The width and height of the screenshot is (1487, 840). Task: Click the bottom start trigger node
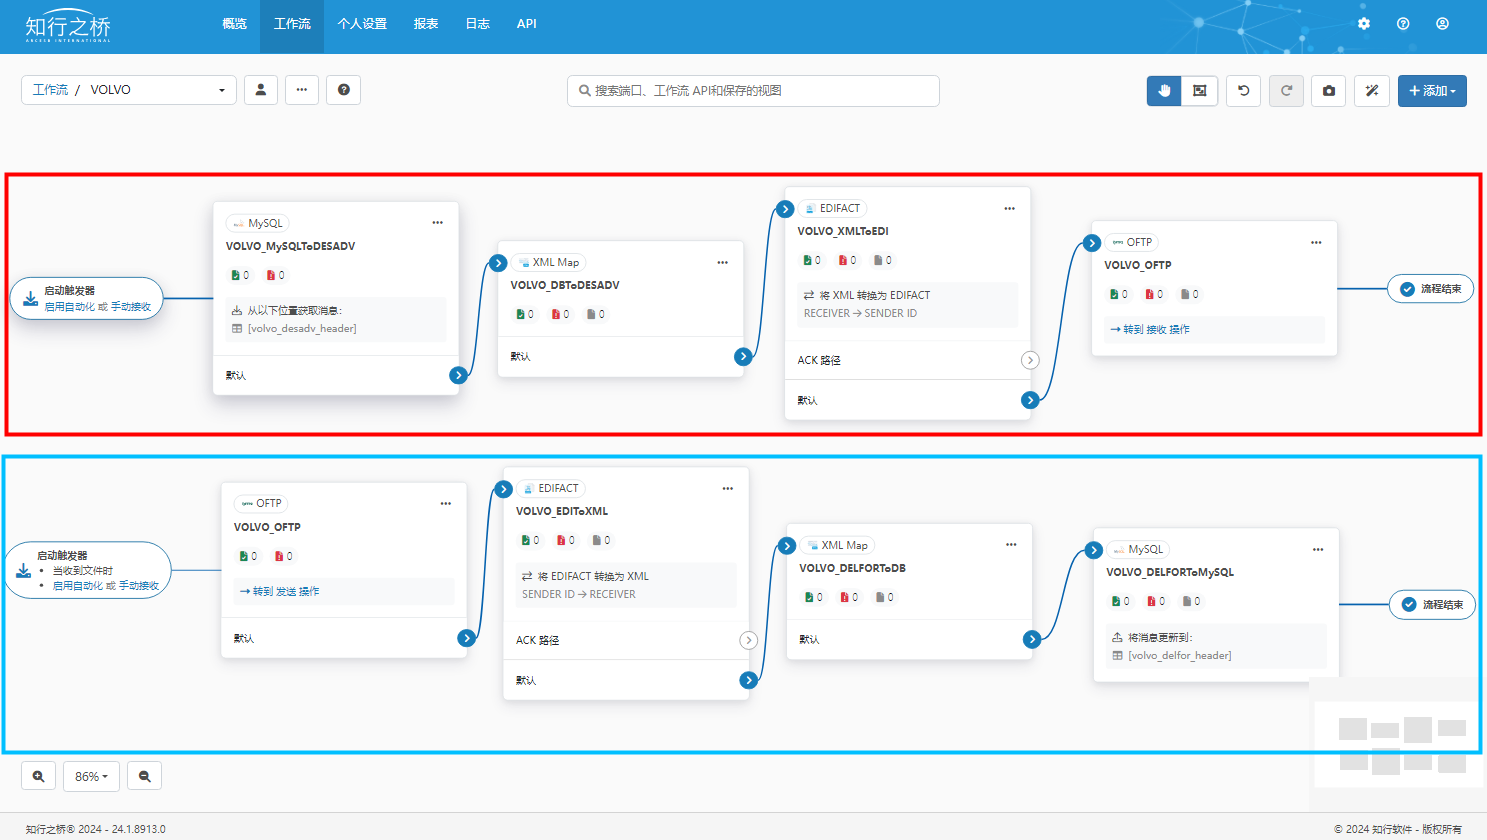tap(88, 570)
